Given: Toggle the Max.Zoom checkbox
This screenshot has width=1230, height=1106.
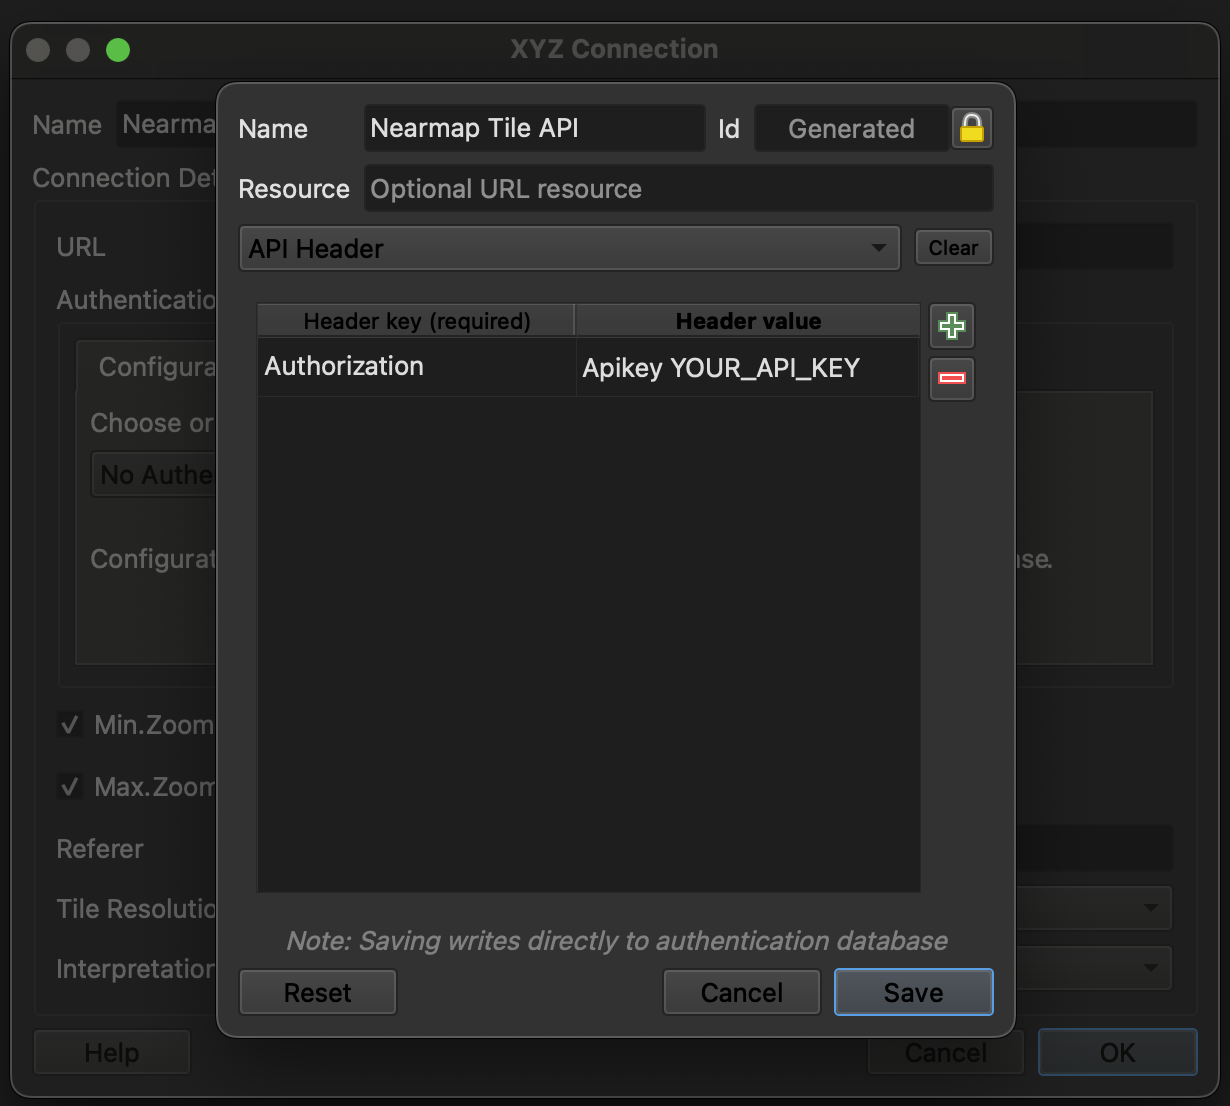Looking at the screenshot, I should 70,786.
